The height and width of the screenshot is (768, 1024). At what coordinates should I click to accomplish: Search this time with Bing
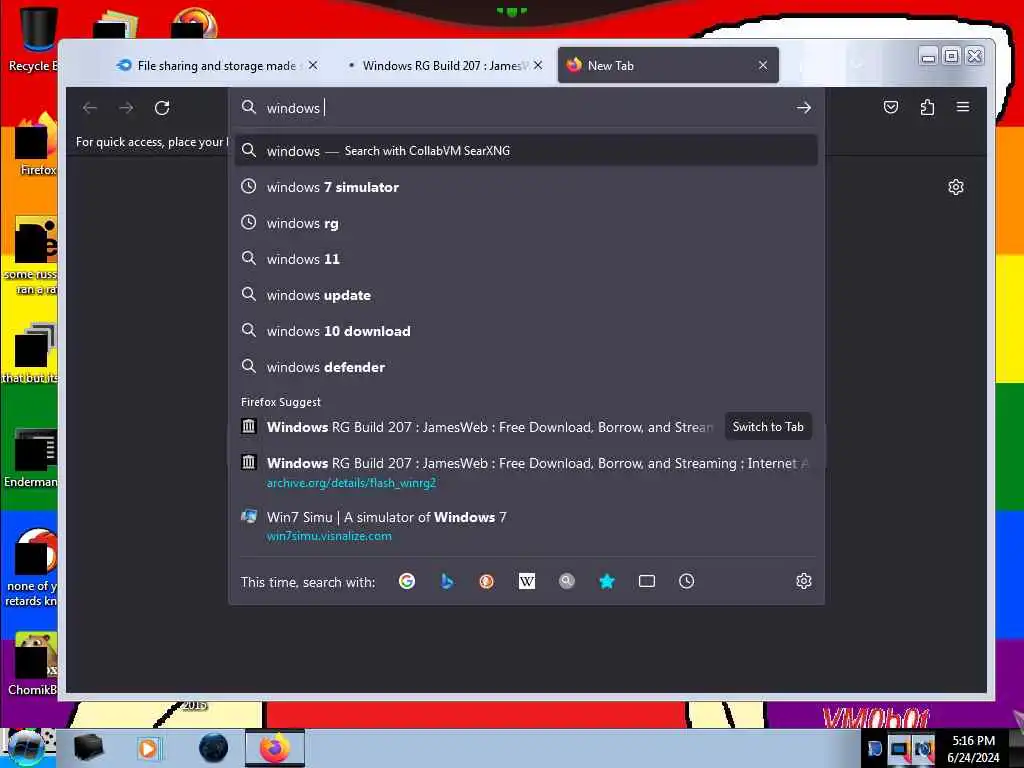447,581
